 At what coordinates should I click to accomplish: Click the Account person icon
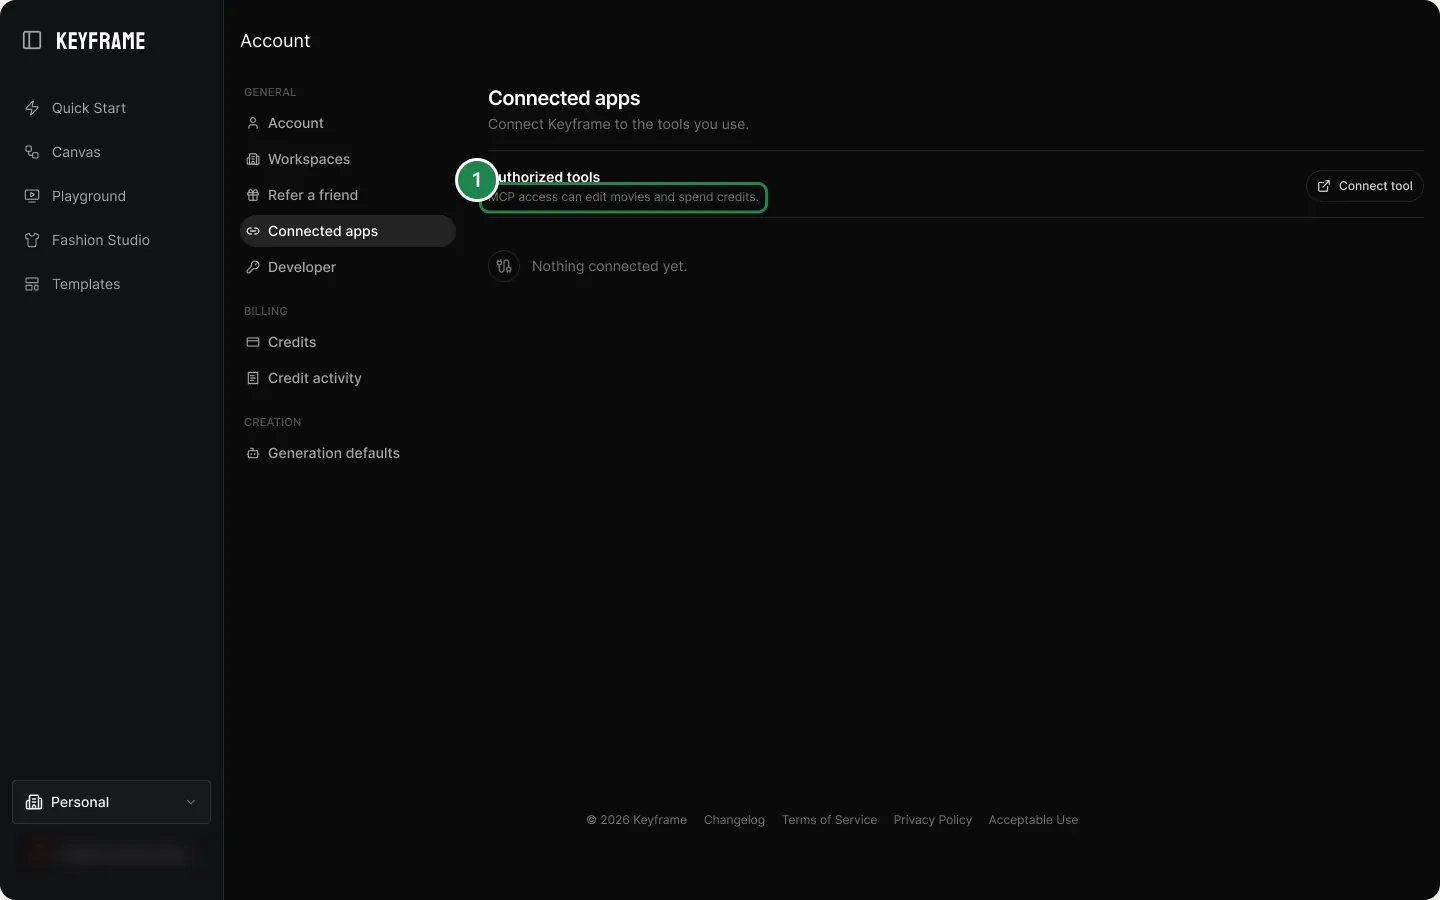coord(253,123)
